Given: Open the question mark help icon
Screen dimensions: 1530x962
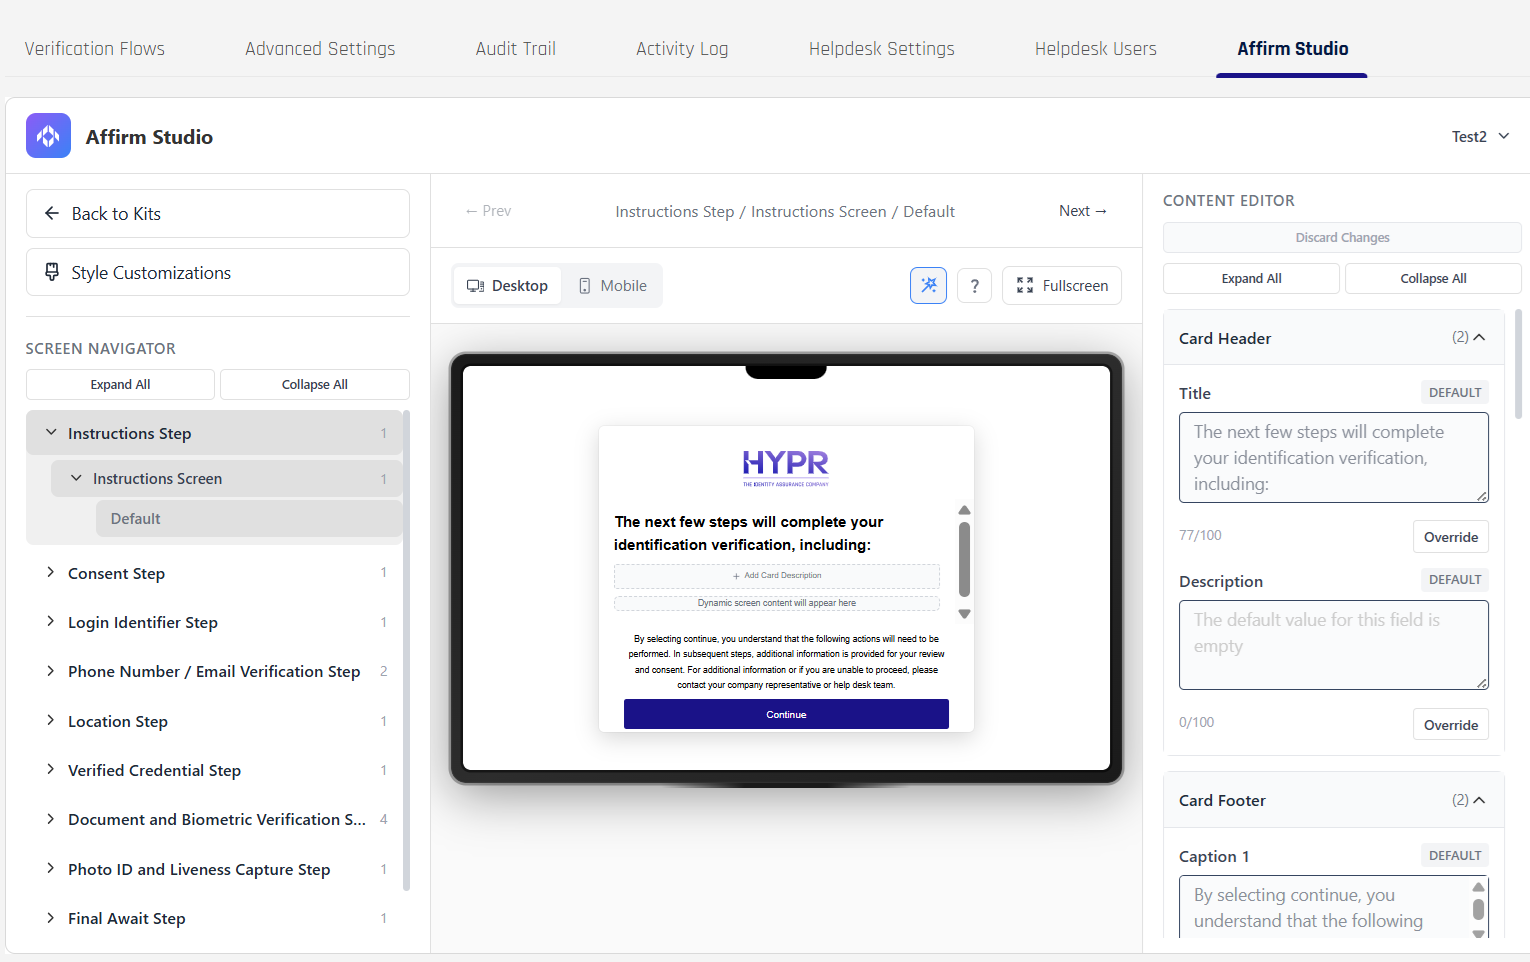Looking at the screenshot, I should pyautogui.click(x=974, y=286).
